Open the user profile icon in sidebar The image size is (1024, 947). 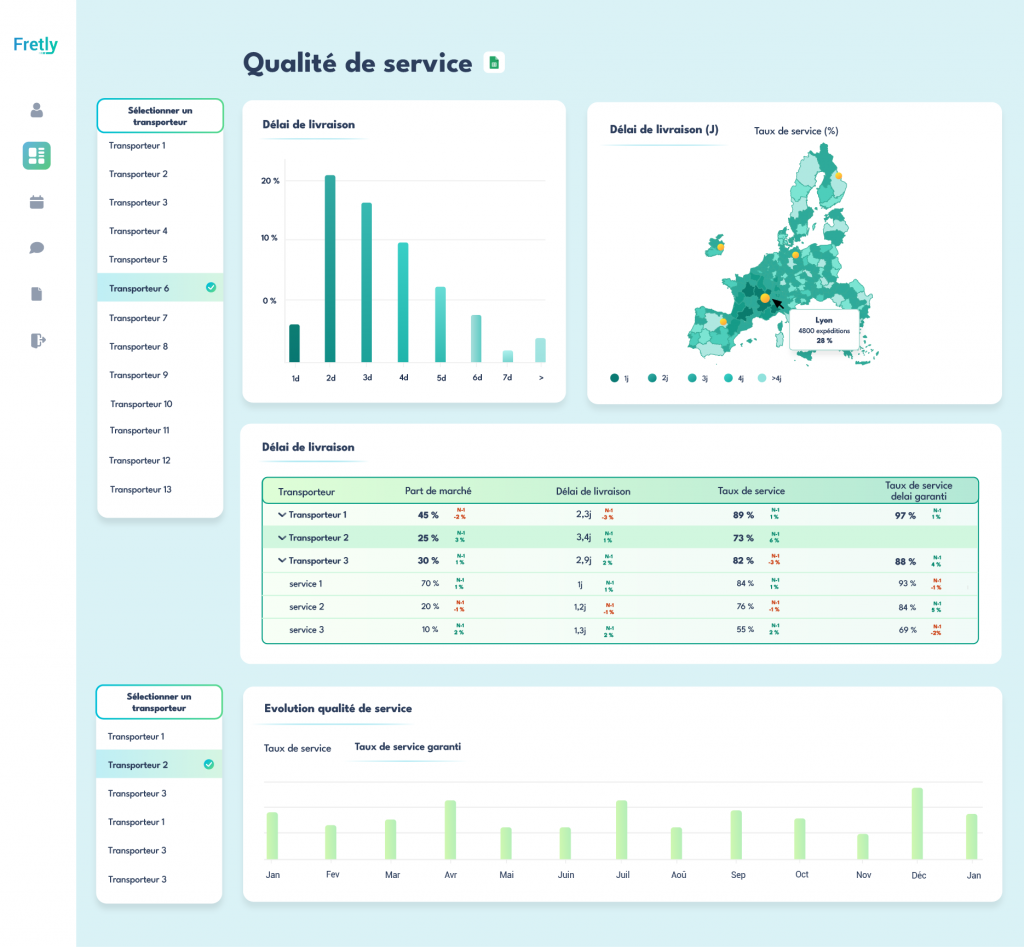pos(37,110)
